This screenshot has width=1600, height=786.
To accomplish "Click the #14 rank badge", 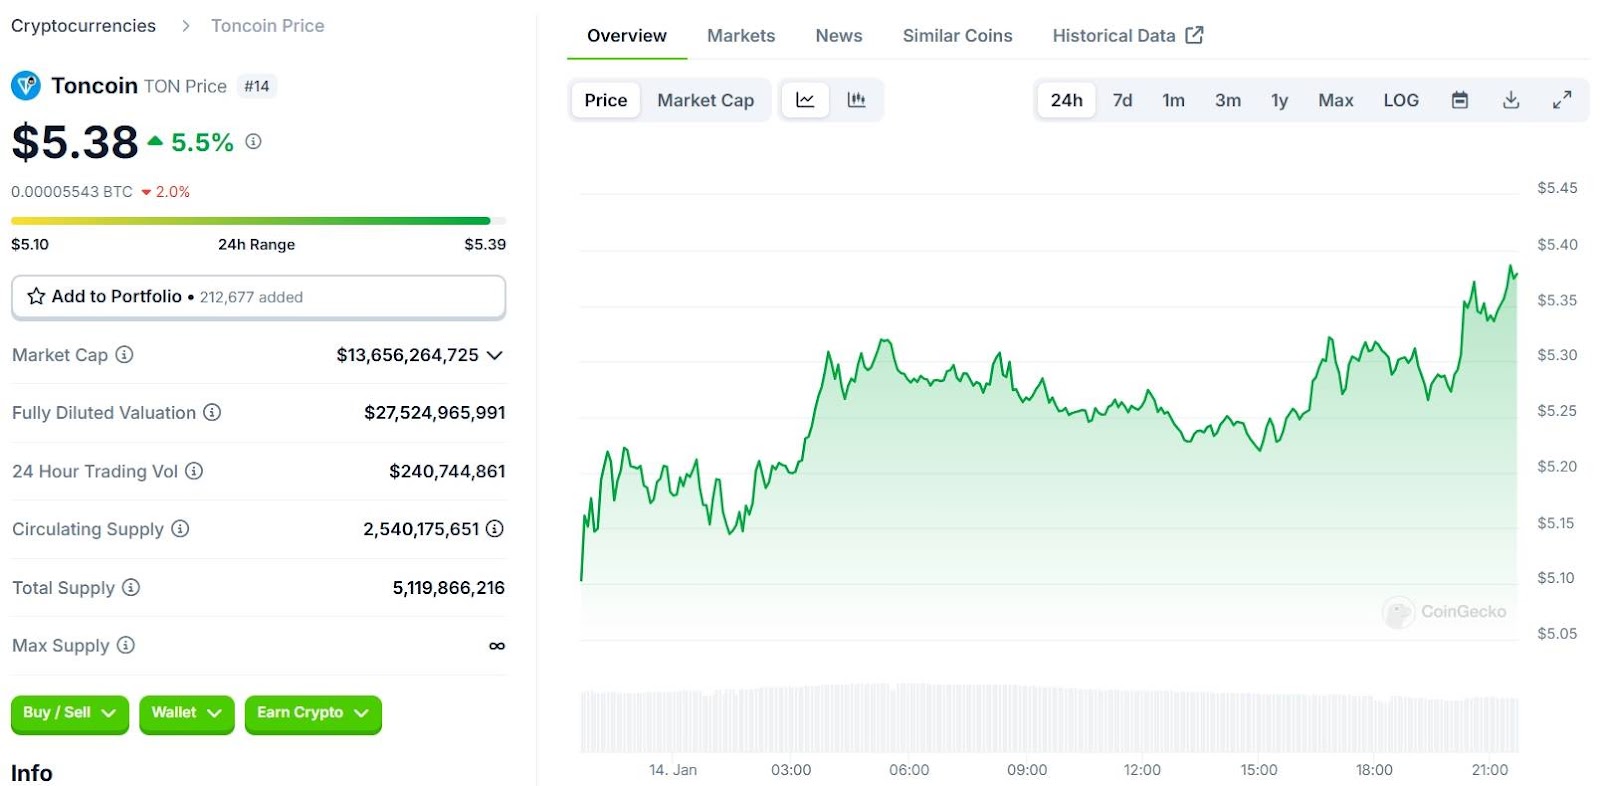I will (x=257, y=86).
